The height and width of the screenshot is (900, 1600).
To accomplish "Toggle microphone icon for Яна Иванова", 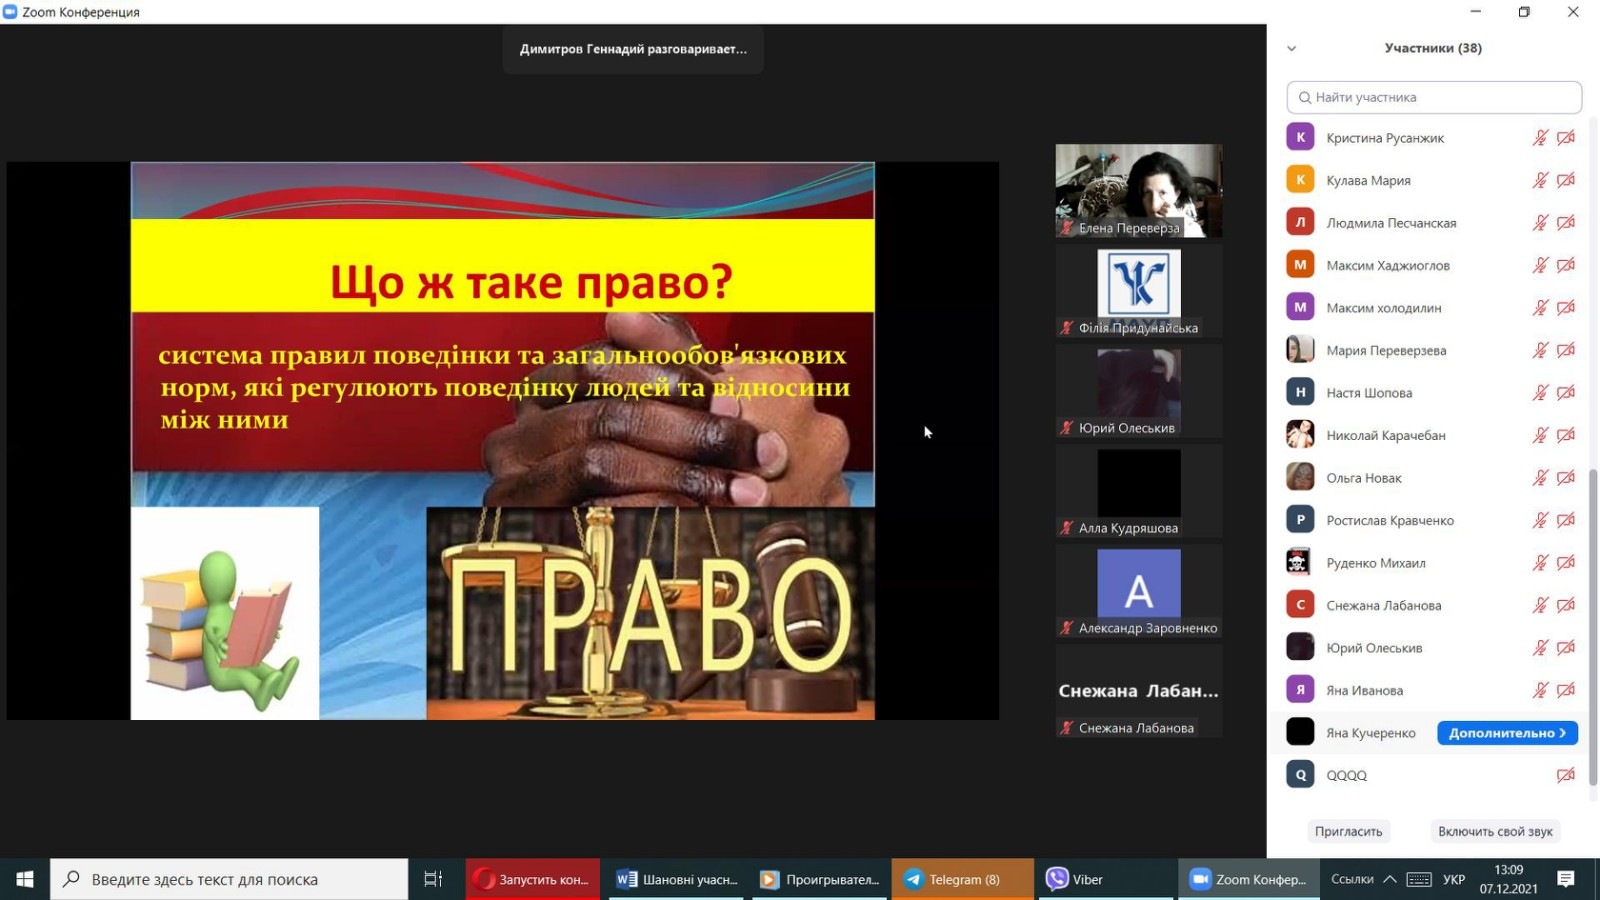I will click(1540, 690).
